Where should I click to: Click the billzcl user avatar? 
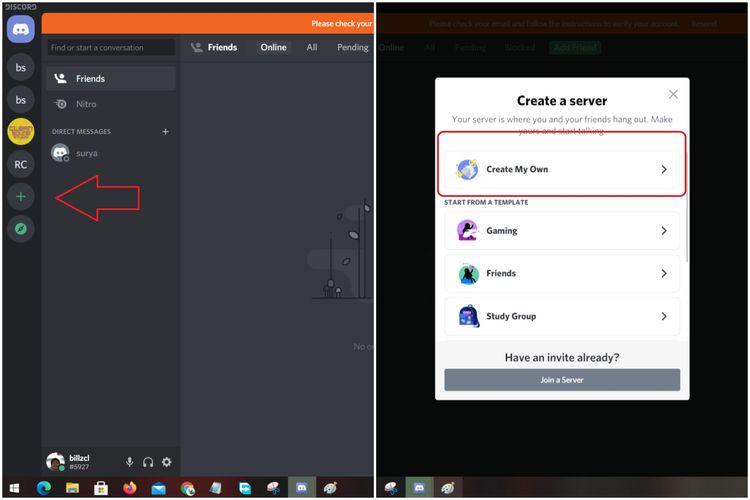[55, 462]
